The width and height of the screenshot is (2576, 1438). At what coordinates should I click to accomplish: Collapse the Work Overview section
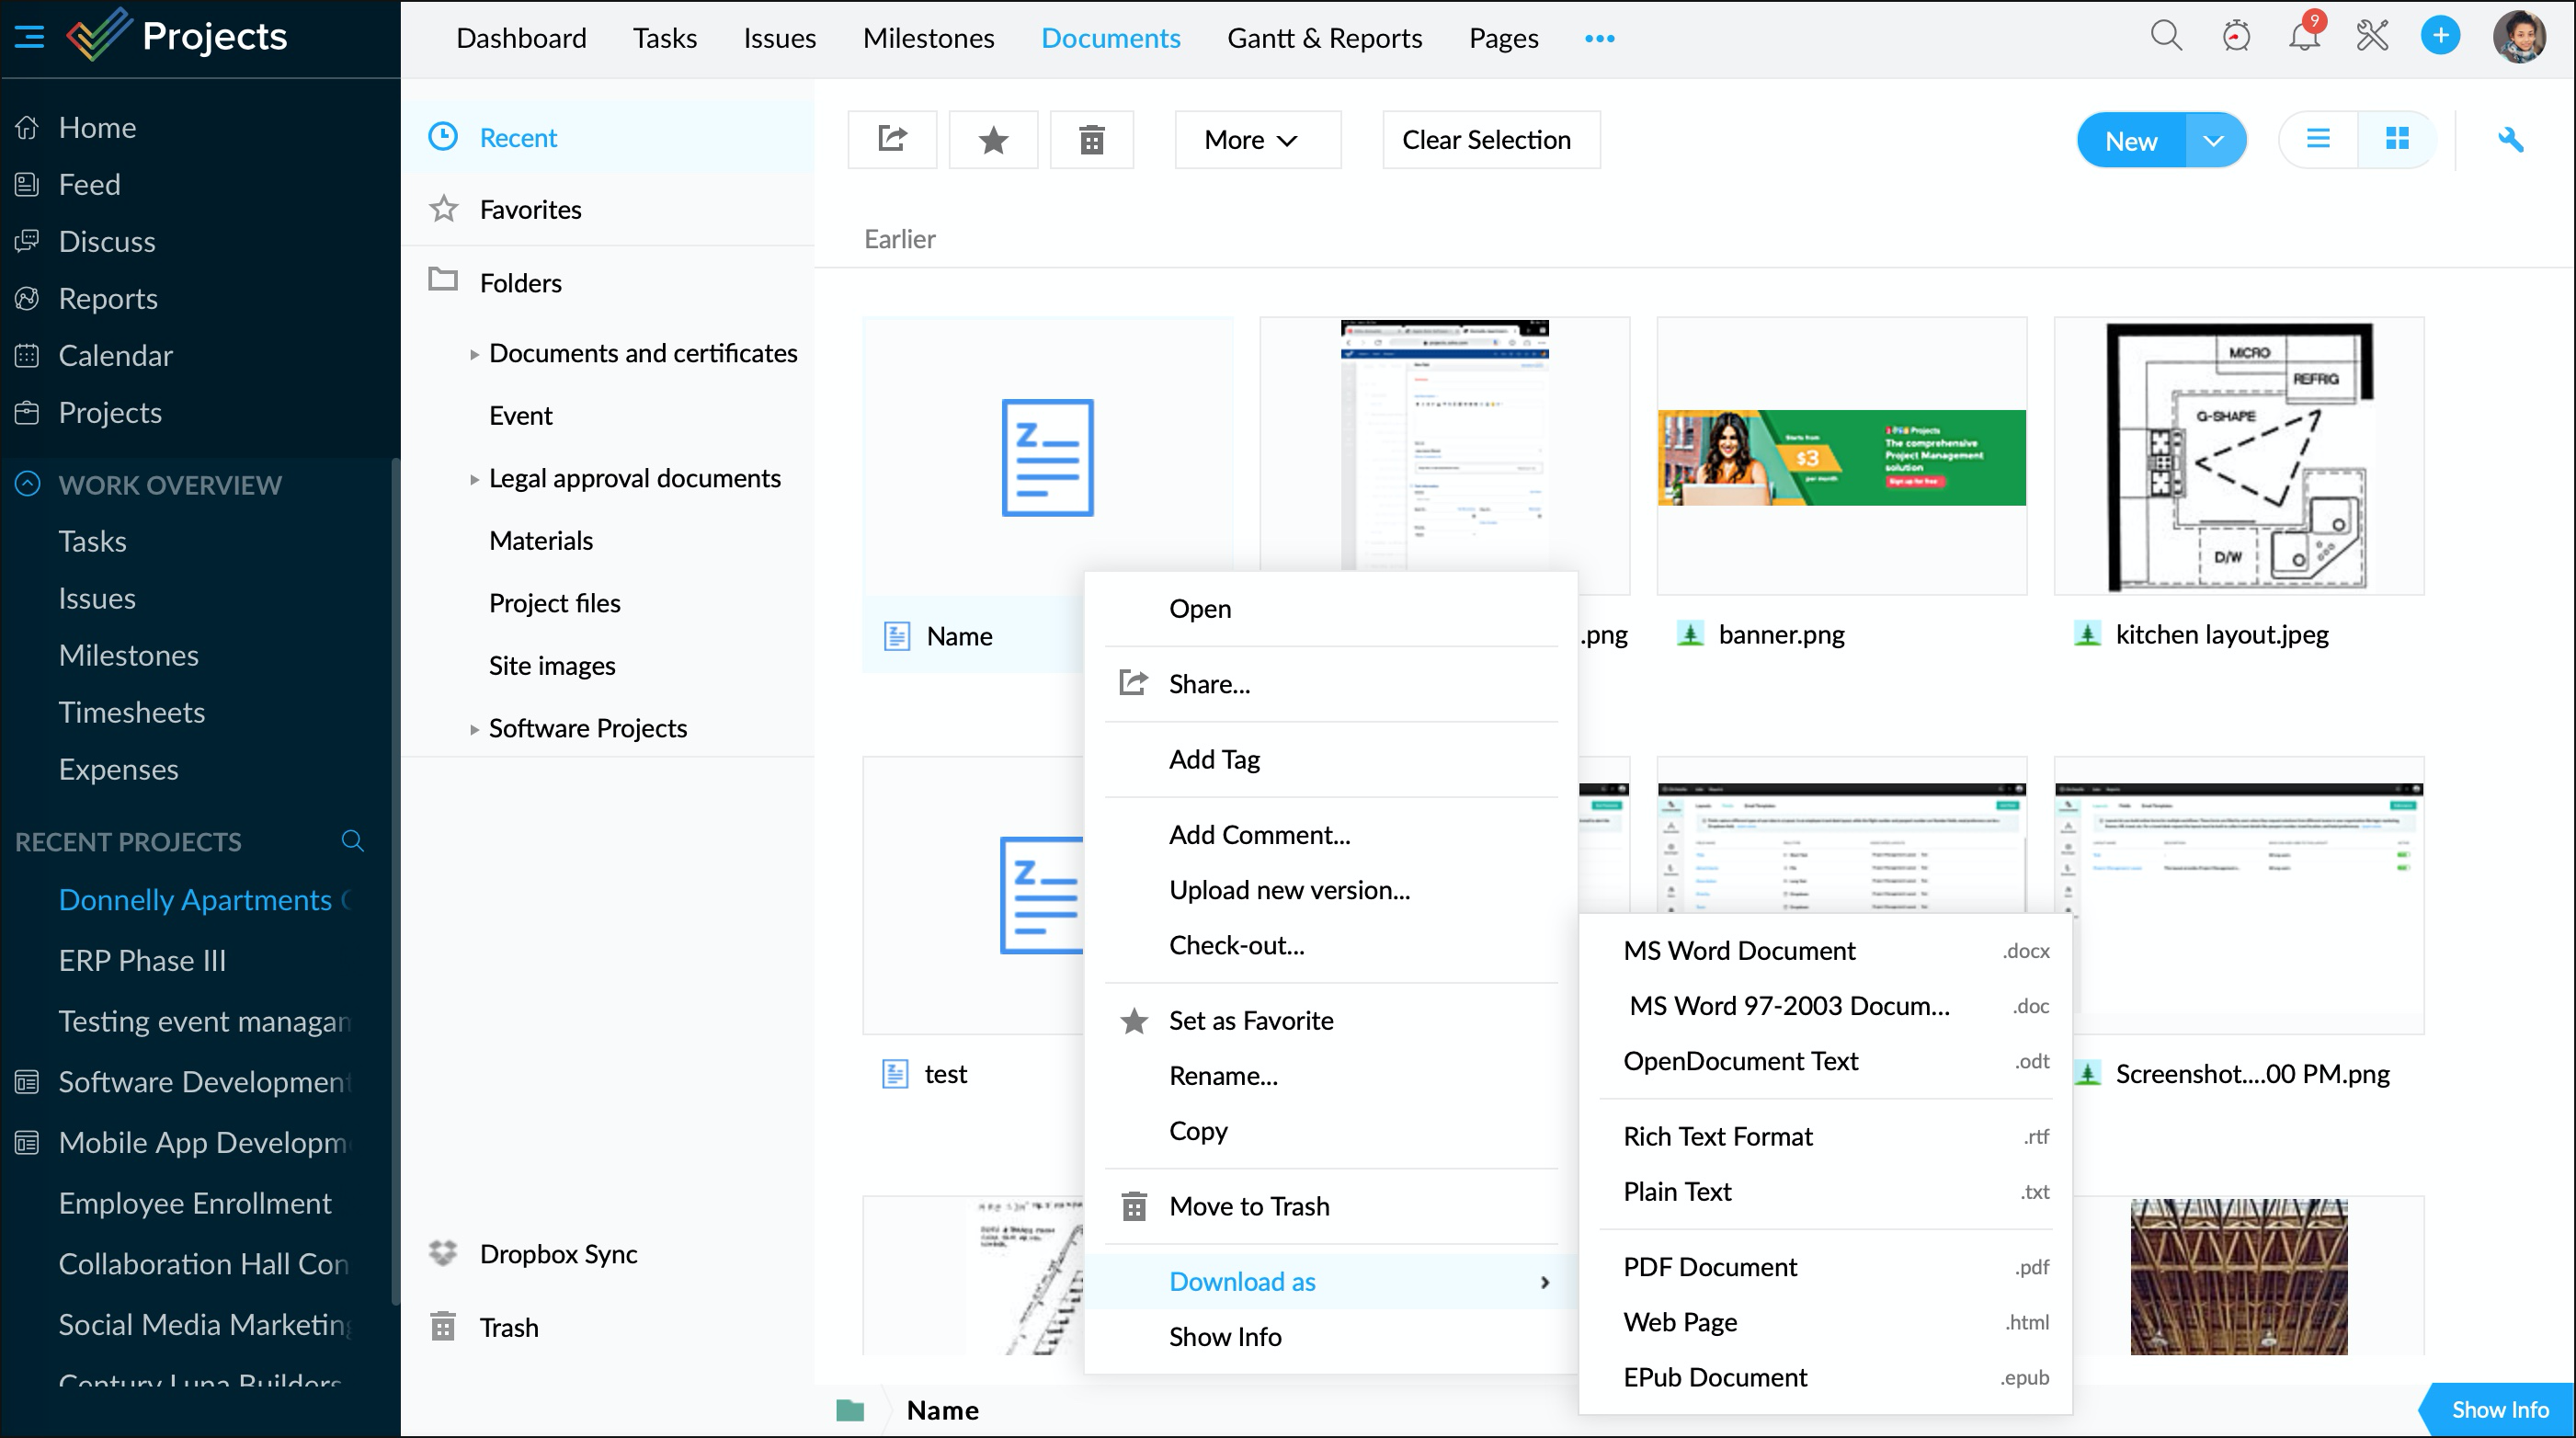point(28,485)
